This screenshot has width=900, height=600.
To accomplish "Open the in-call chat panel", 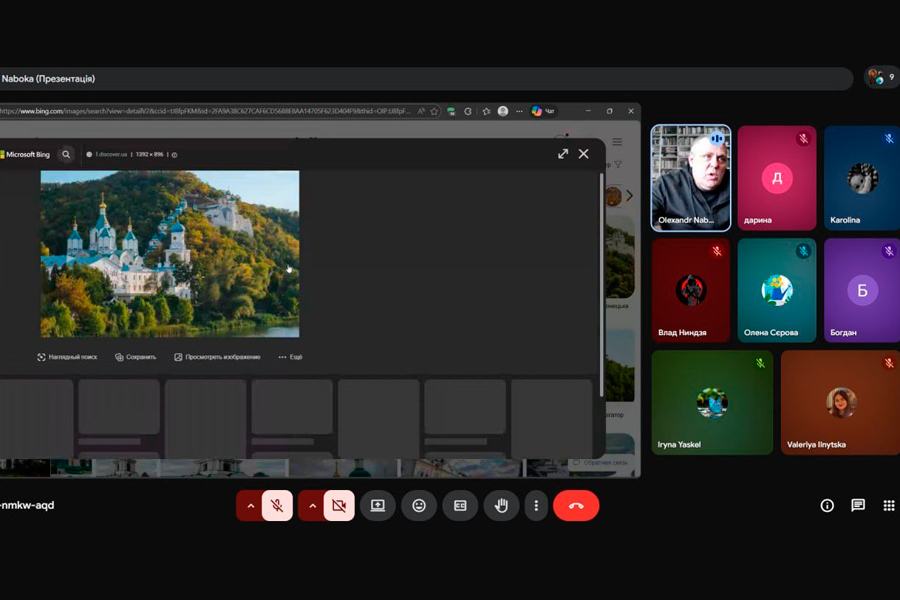I will (858, 506).
